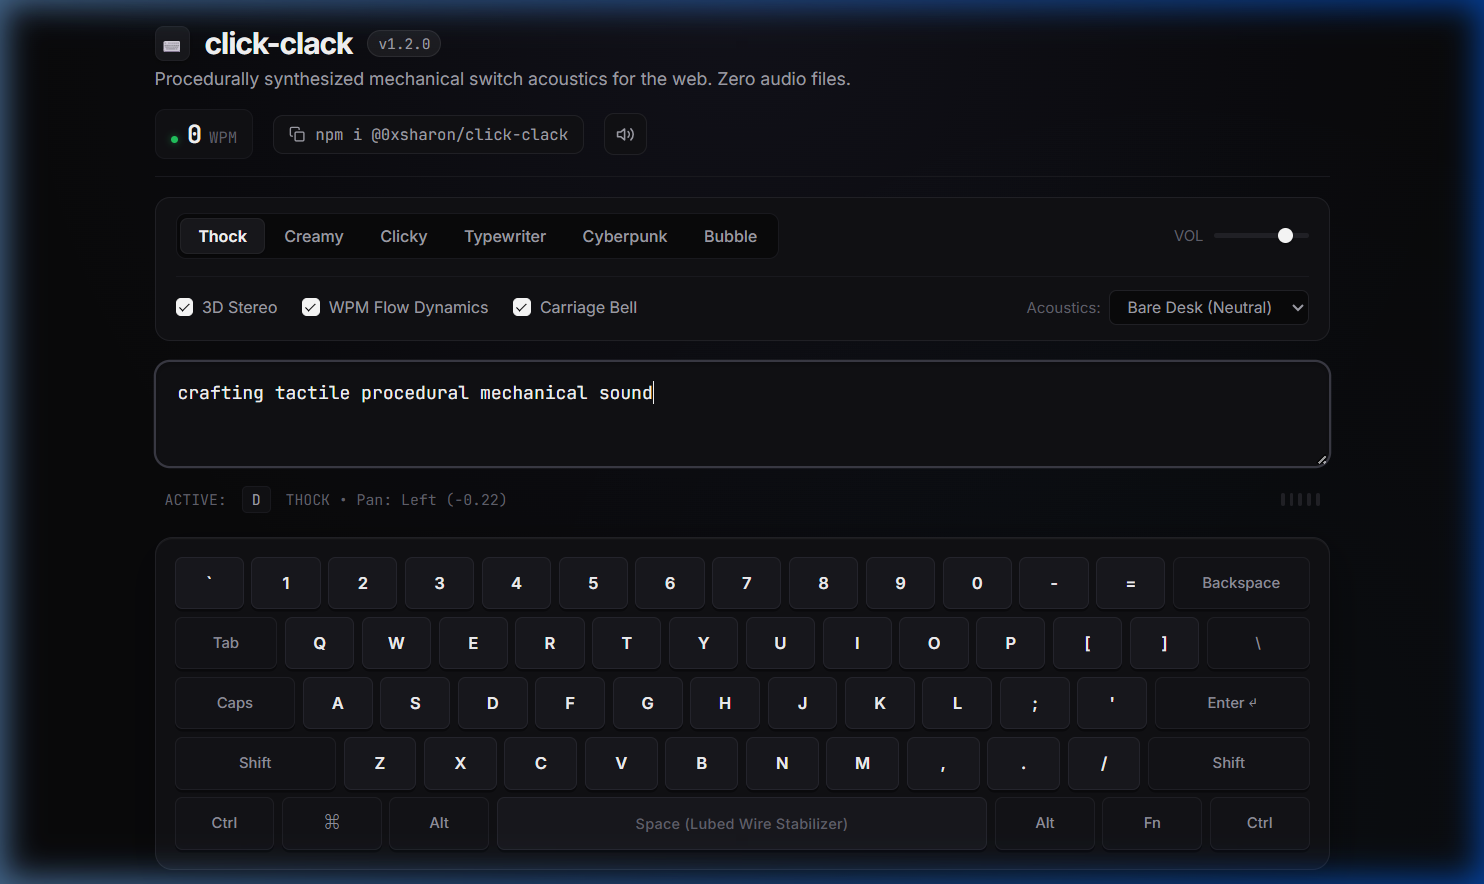Pick the Bubble sound tab
This screenshot has height=884, width=1484.
coord(730,236)
